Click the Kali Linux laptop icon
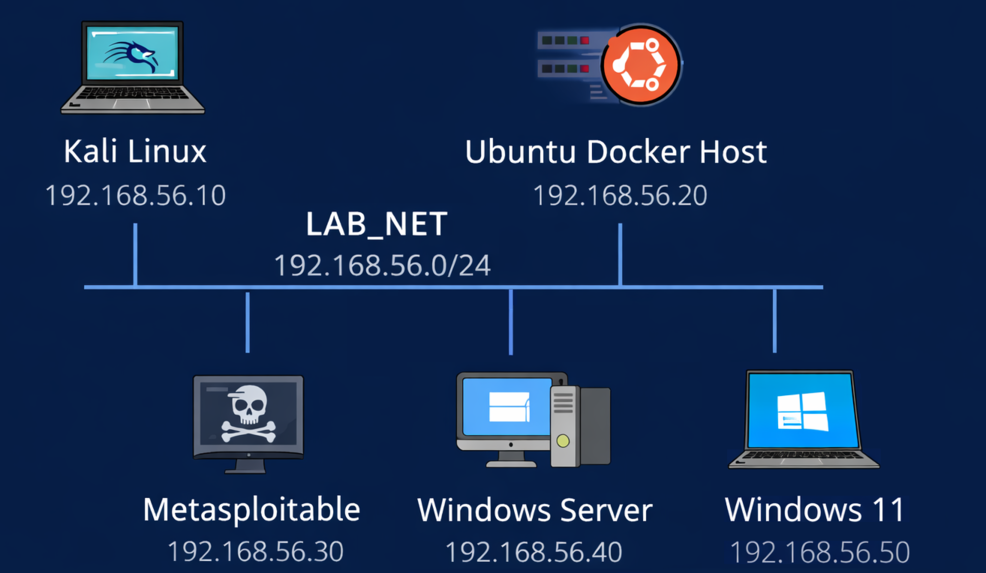 pos(133,68)
